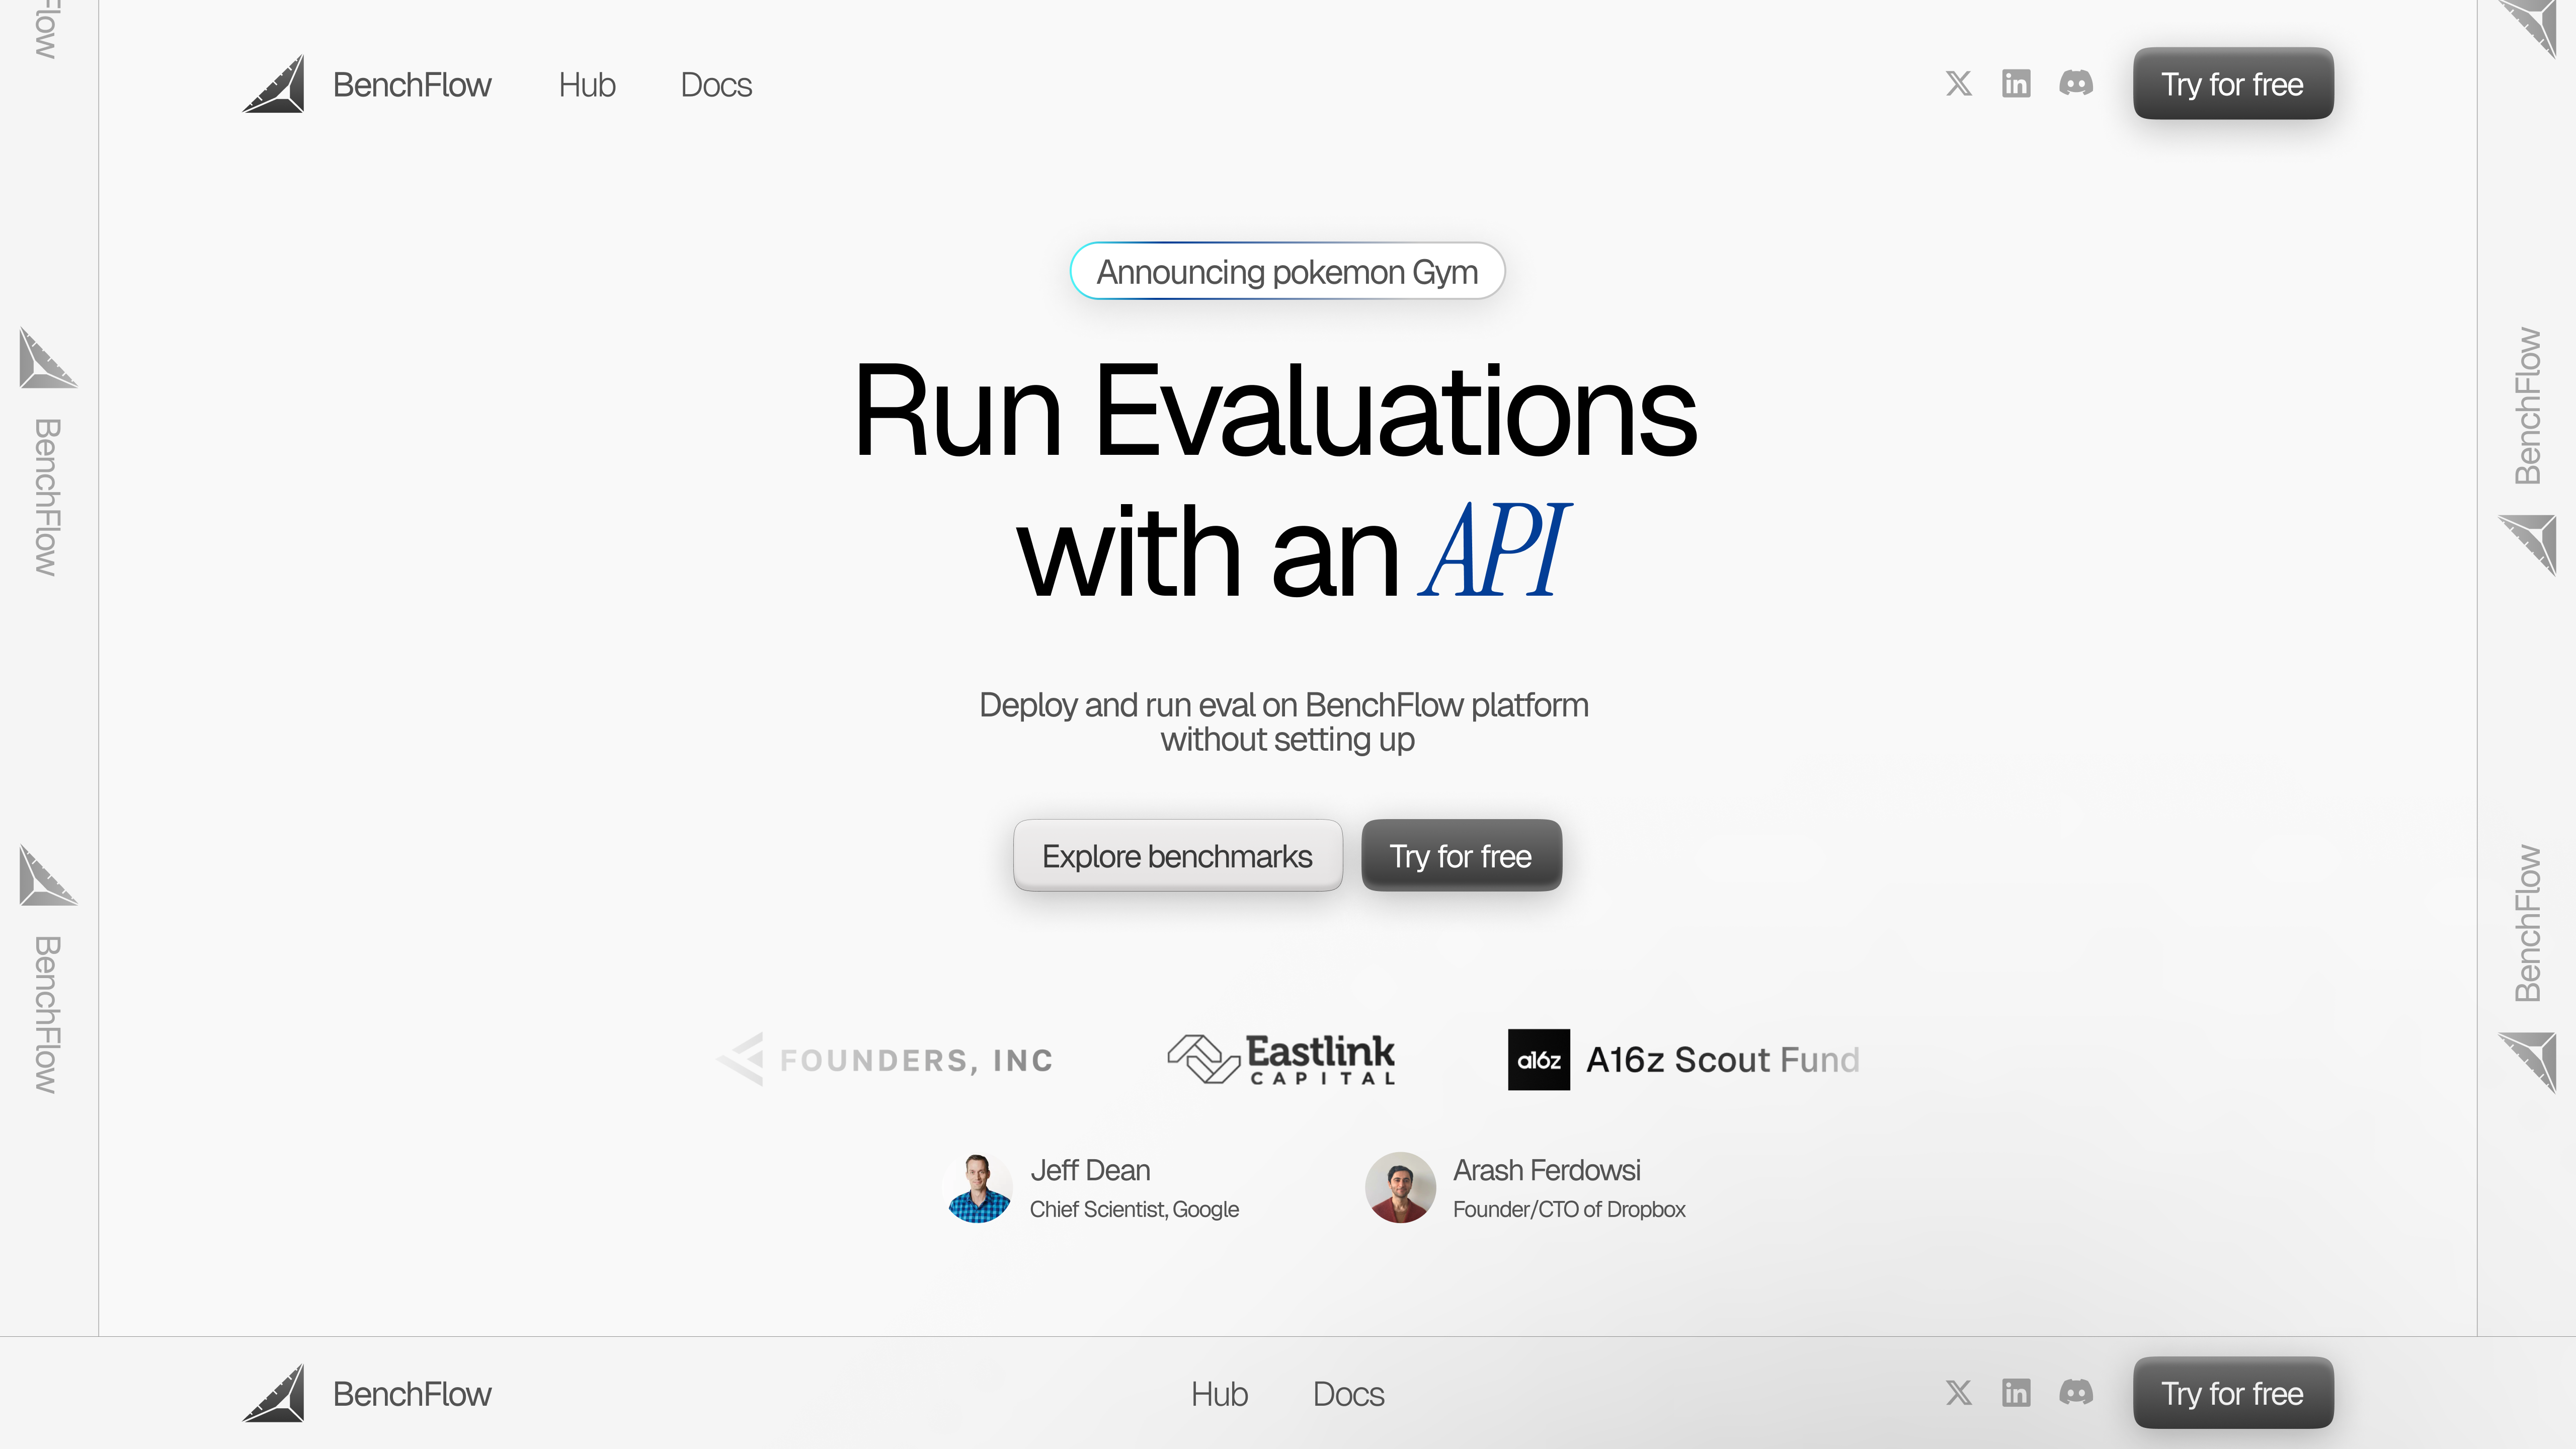
Task: Click Arash Ferdowsi's avatar photo
Action: 1400,1188
